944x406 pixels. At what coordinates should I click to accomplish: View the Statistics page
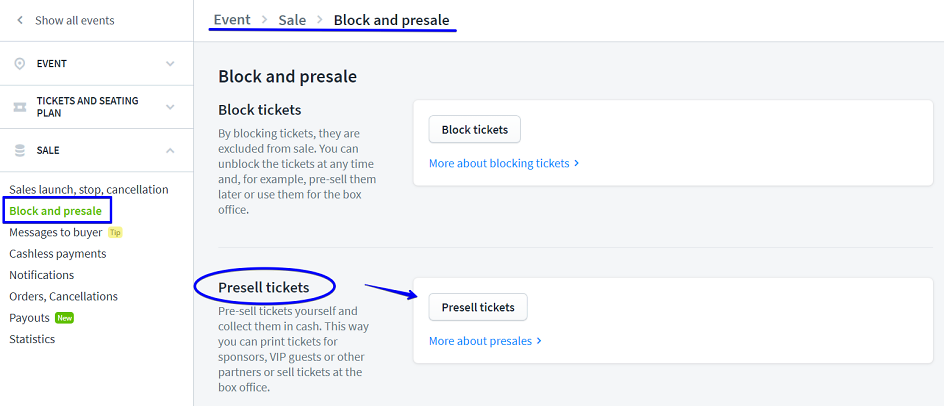coord(32,339)
